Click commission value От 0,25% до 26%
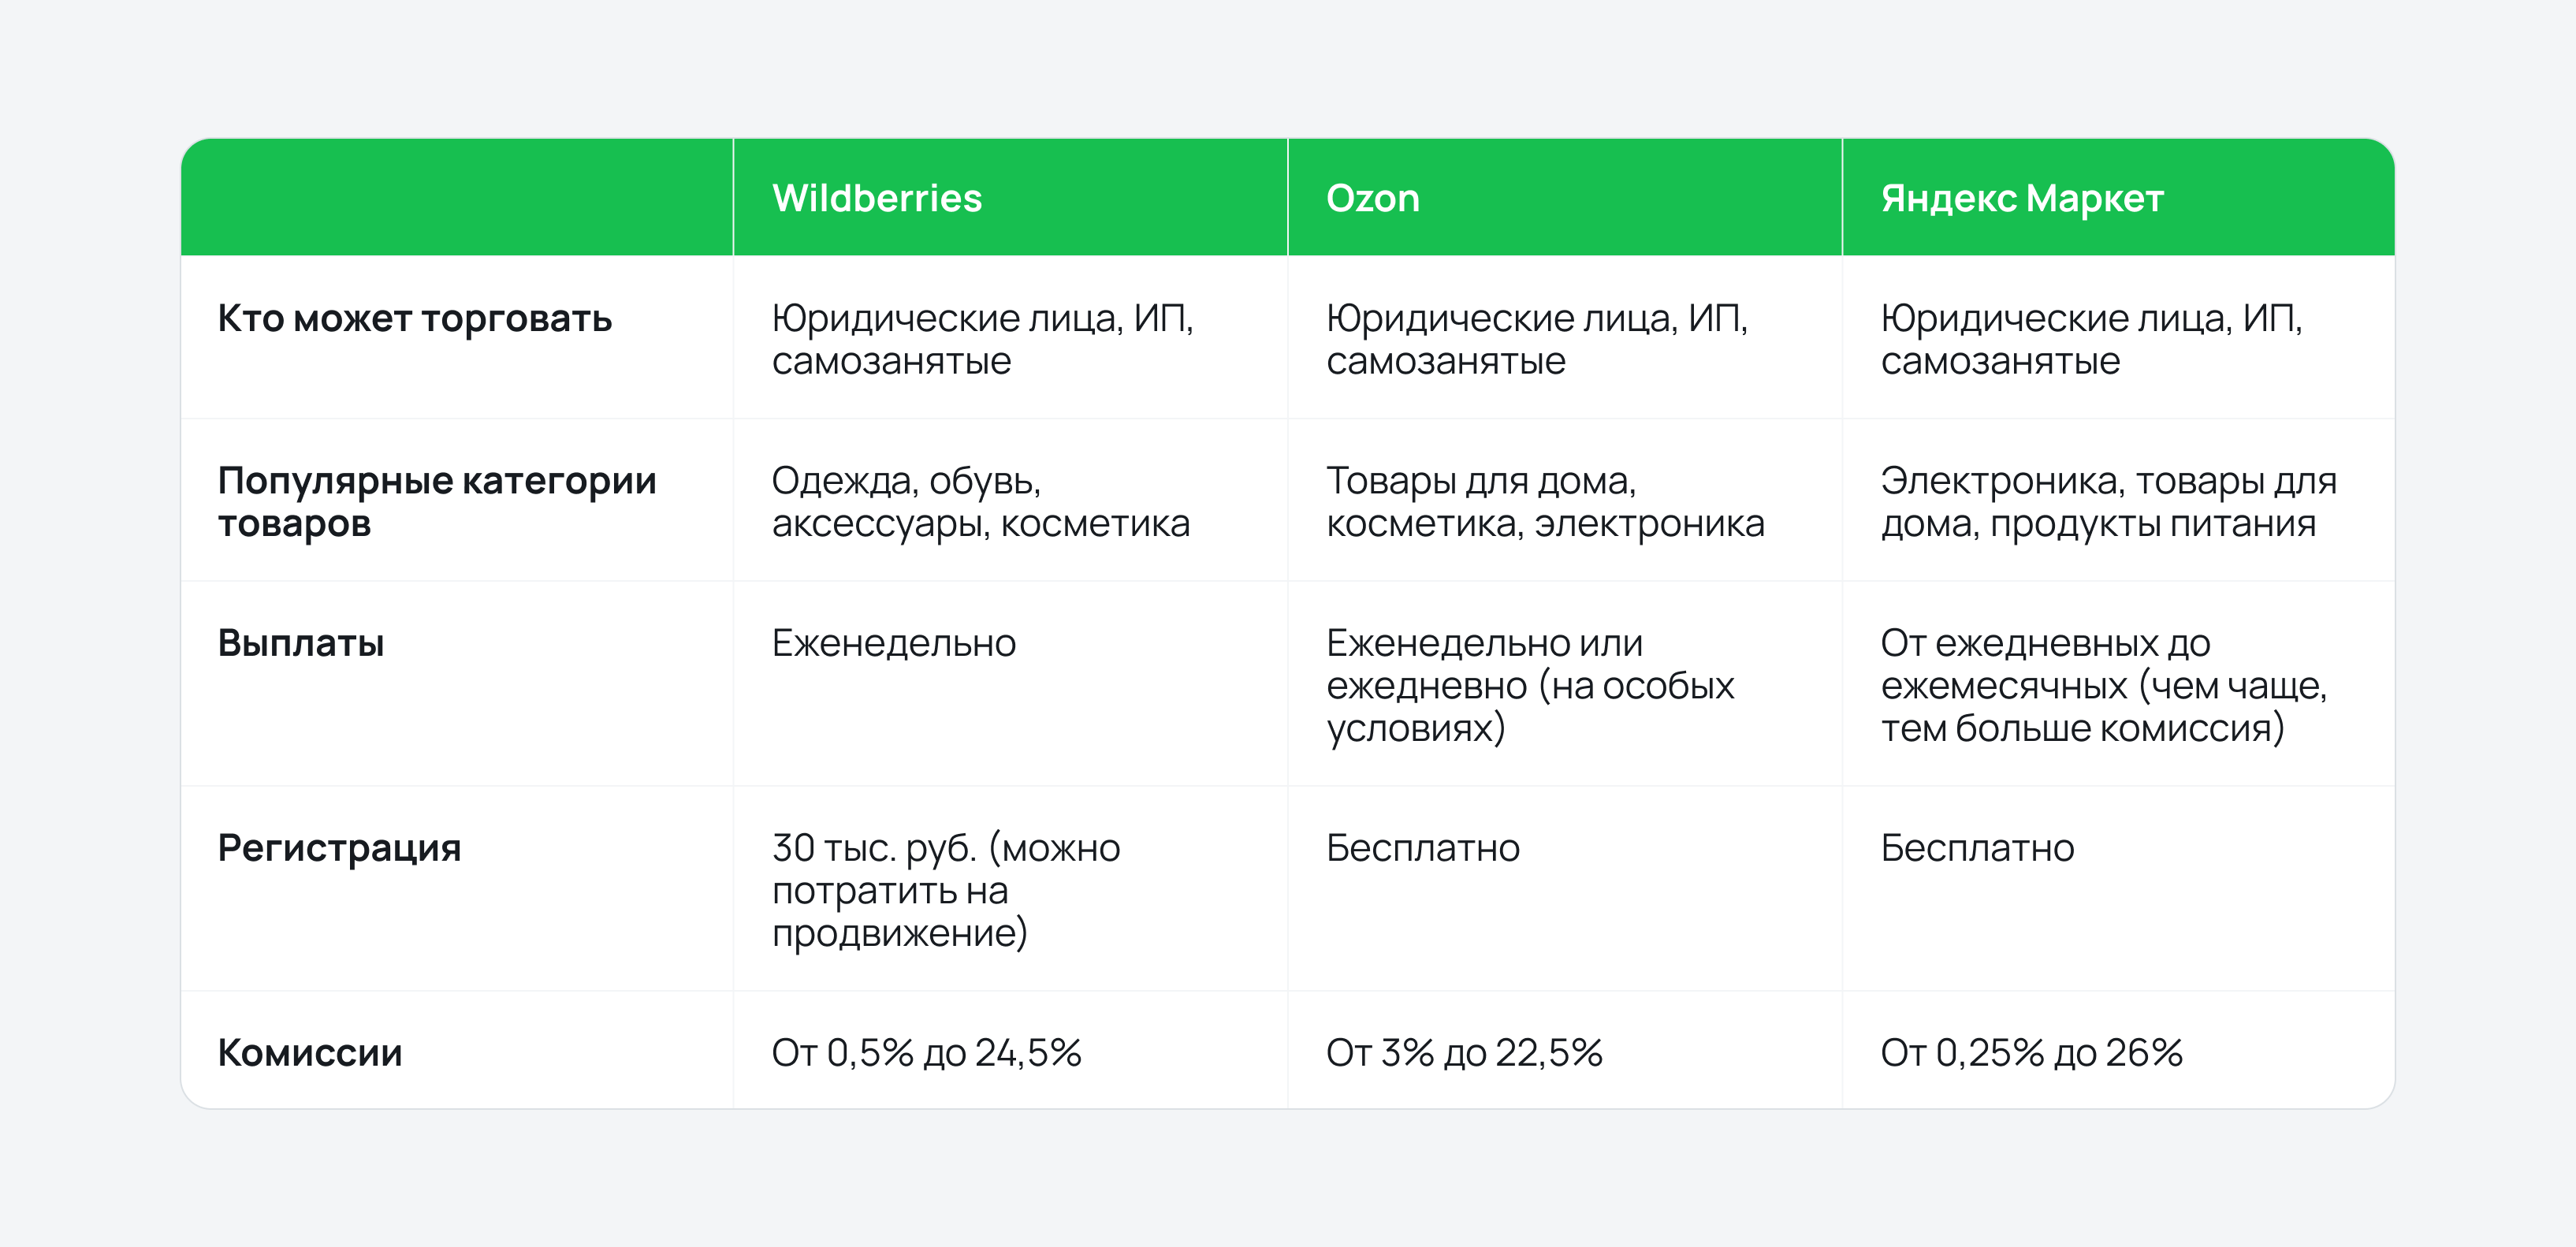 tap(2031, 1052)
